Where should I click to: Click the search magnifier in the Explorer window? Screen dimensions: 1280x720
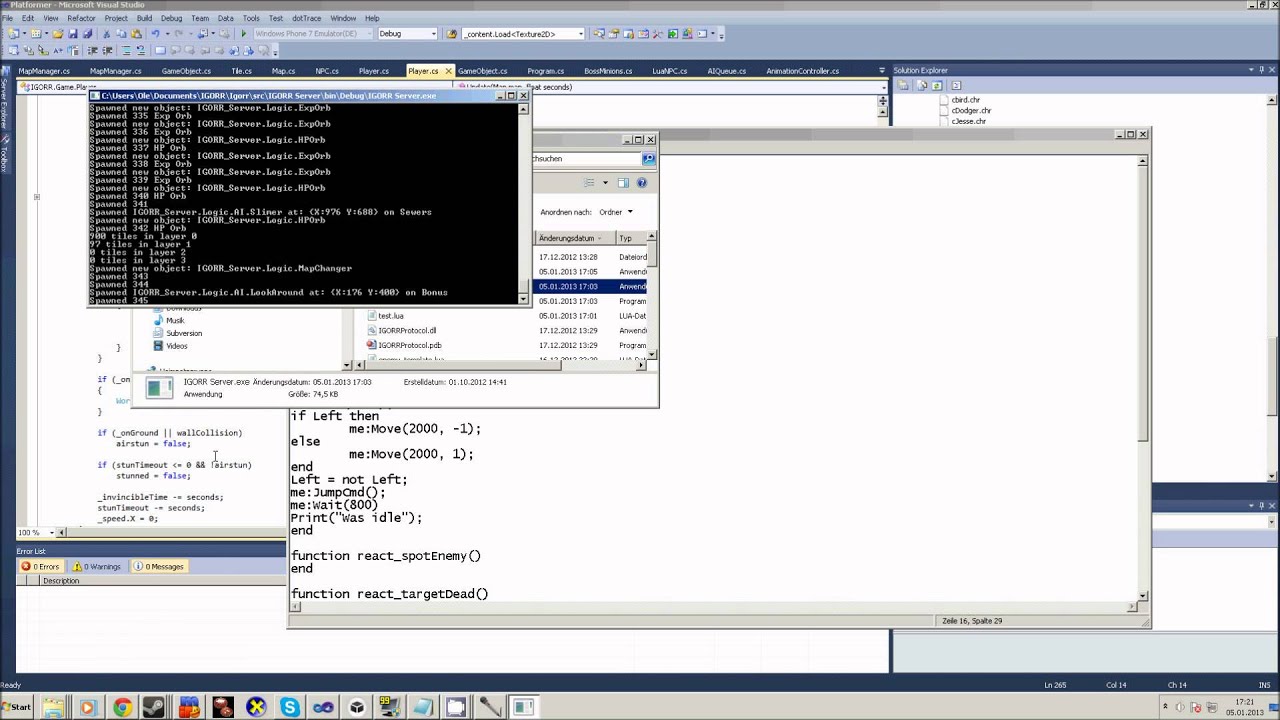tap(648, 158)
